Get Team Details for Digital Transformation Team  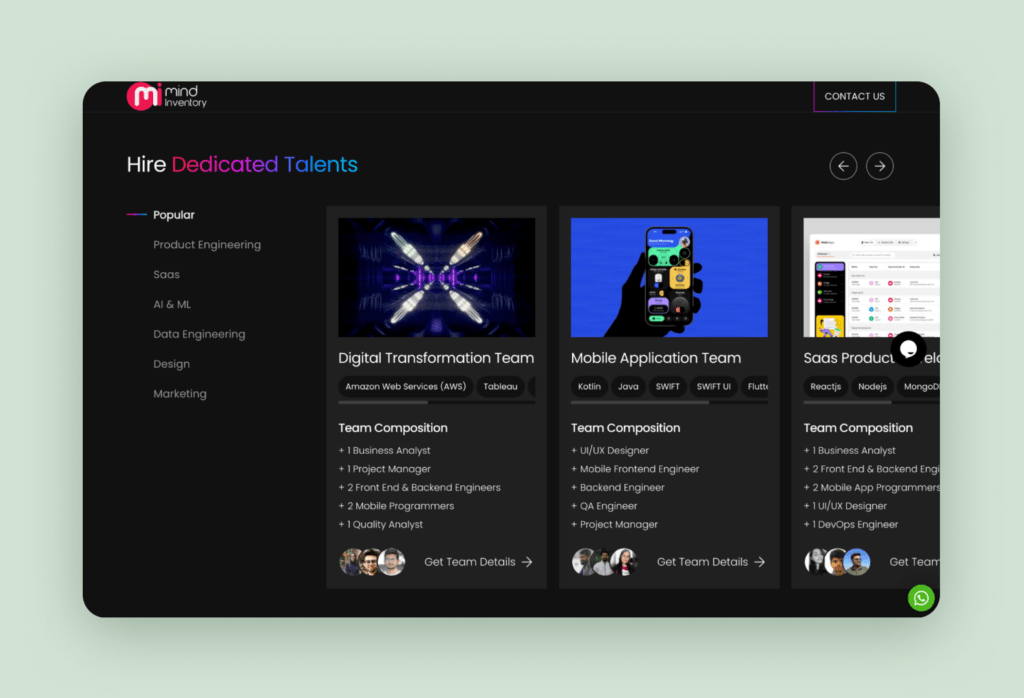click(x=478, y=562)
